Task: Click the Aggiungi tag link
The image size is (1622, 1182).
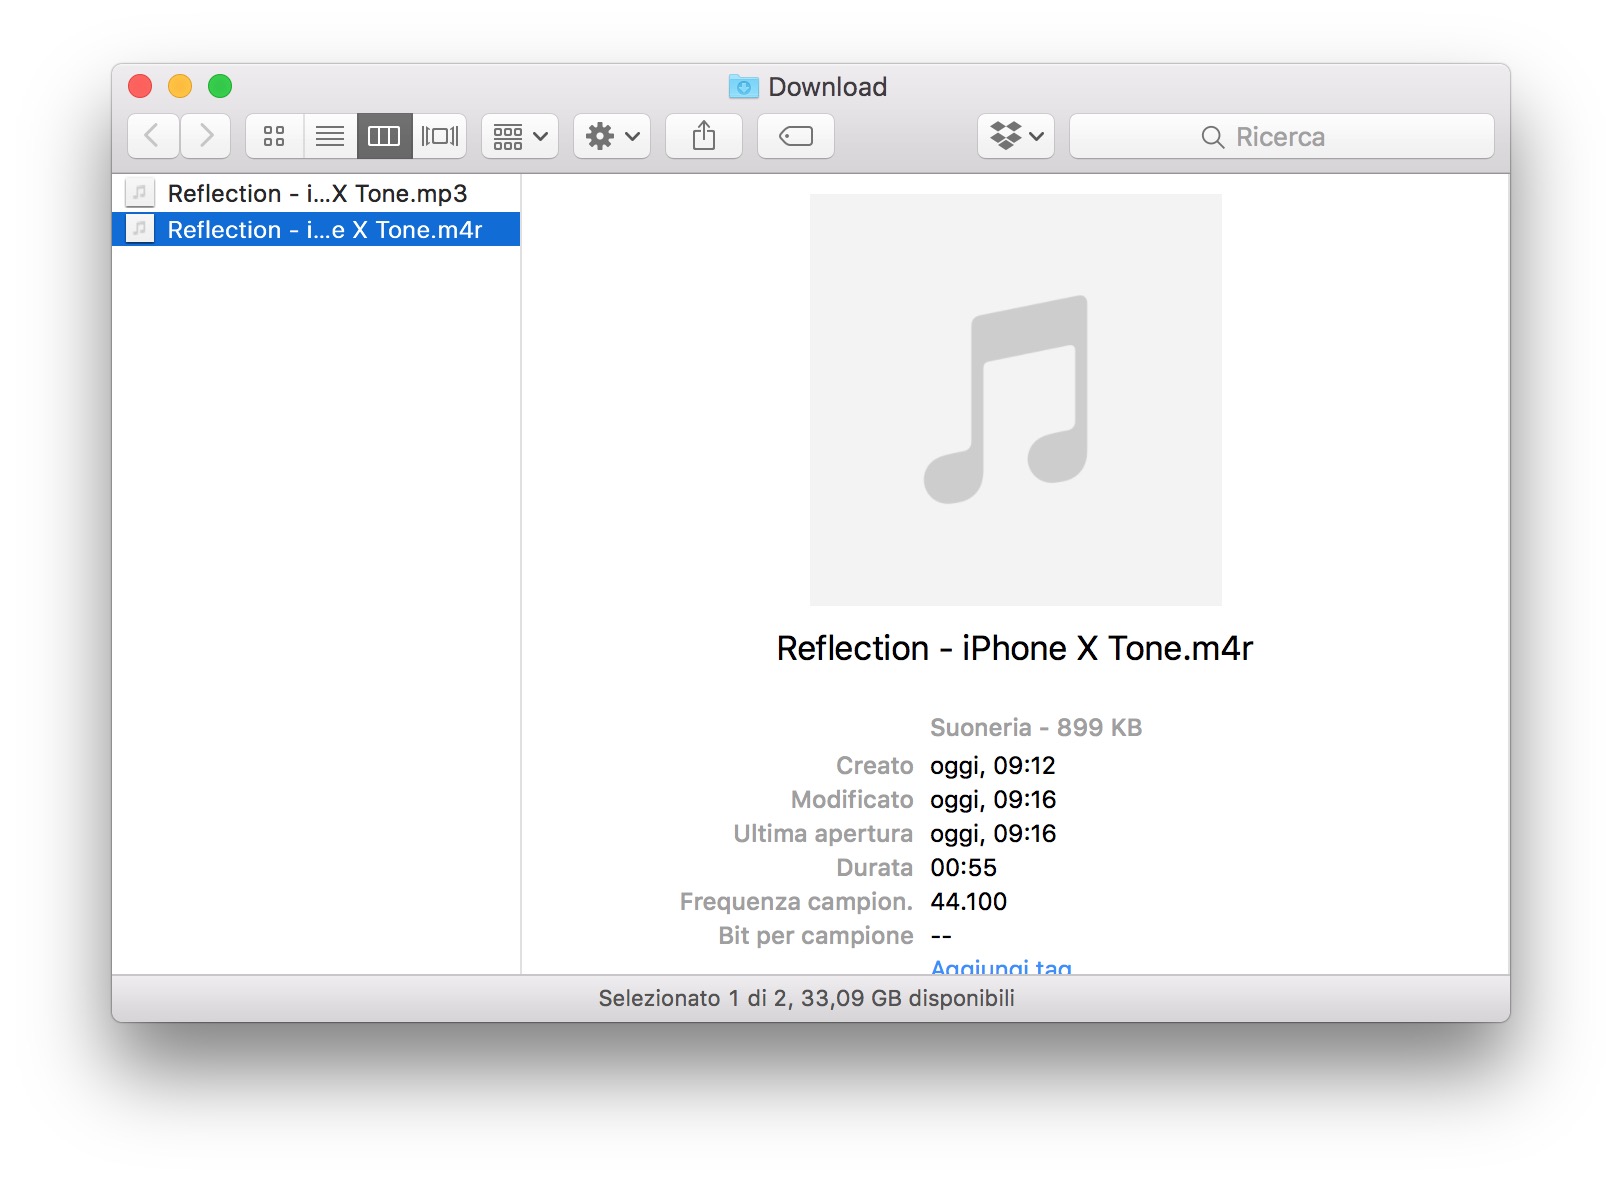Action: [1001, 967]
